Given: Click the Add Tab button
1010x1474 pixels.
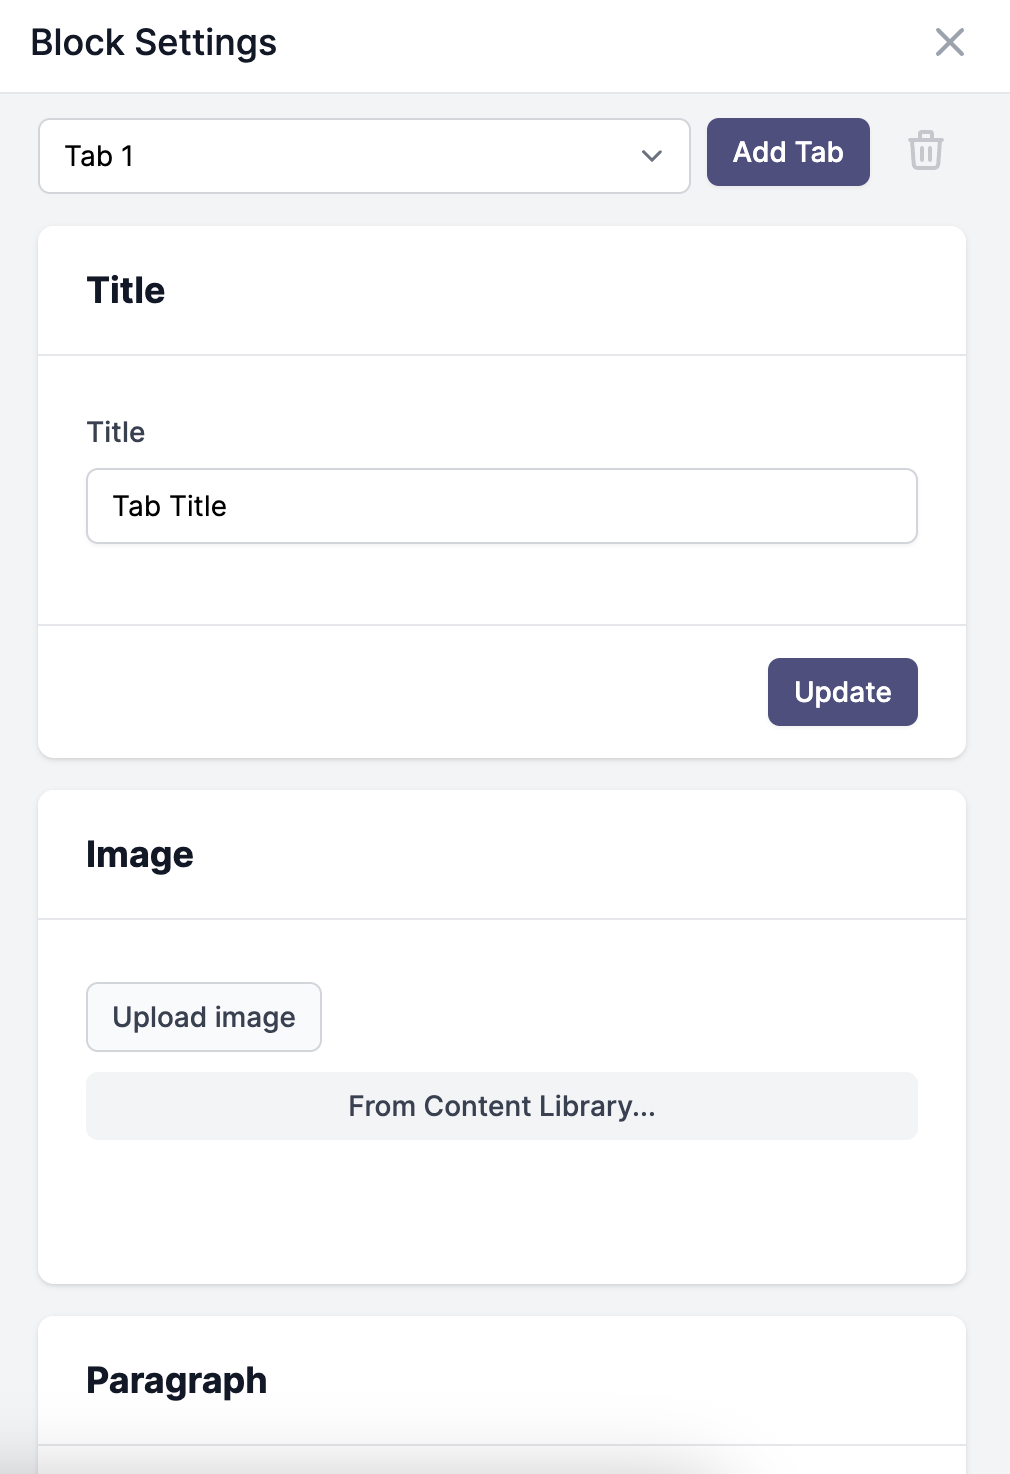Looking at the screenshot, I should point(788,152).
